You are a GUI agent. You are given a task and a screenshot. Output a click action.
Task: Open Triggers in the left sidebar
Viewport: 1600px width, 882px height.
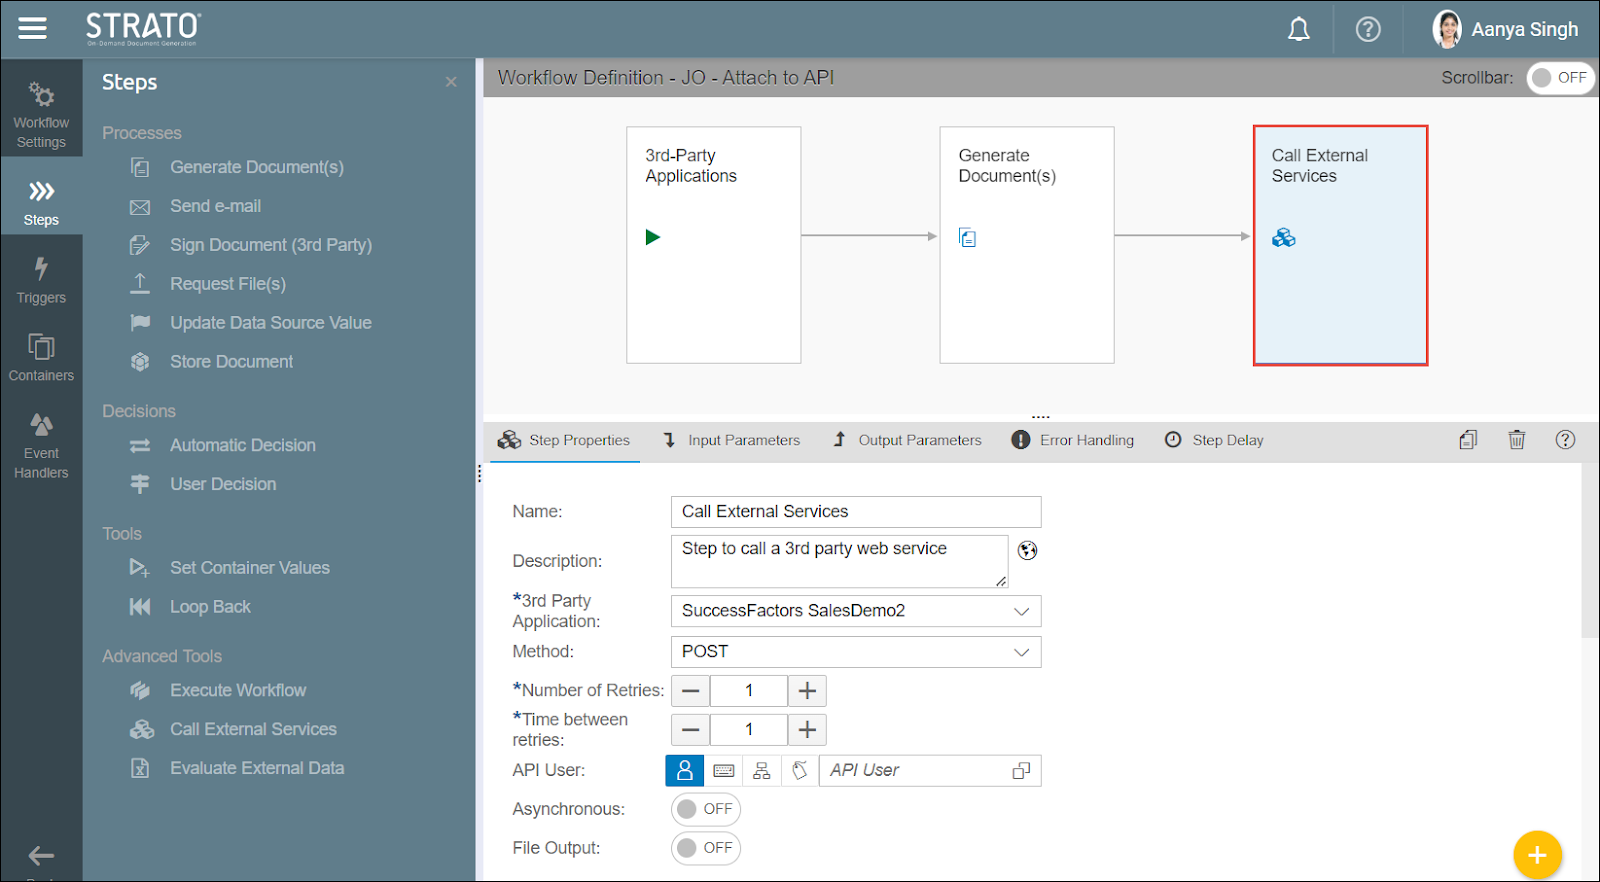[x=41, y=279]
